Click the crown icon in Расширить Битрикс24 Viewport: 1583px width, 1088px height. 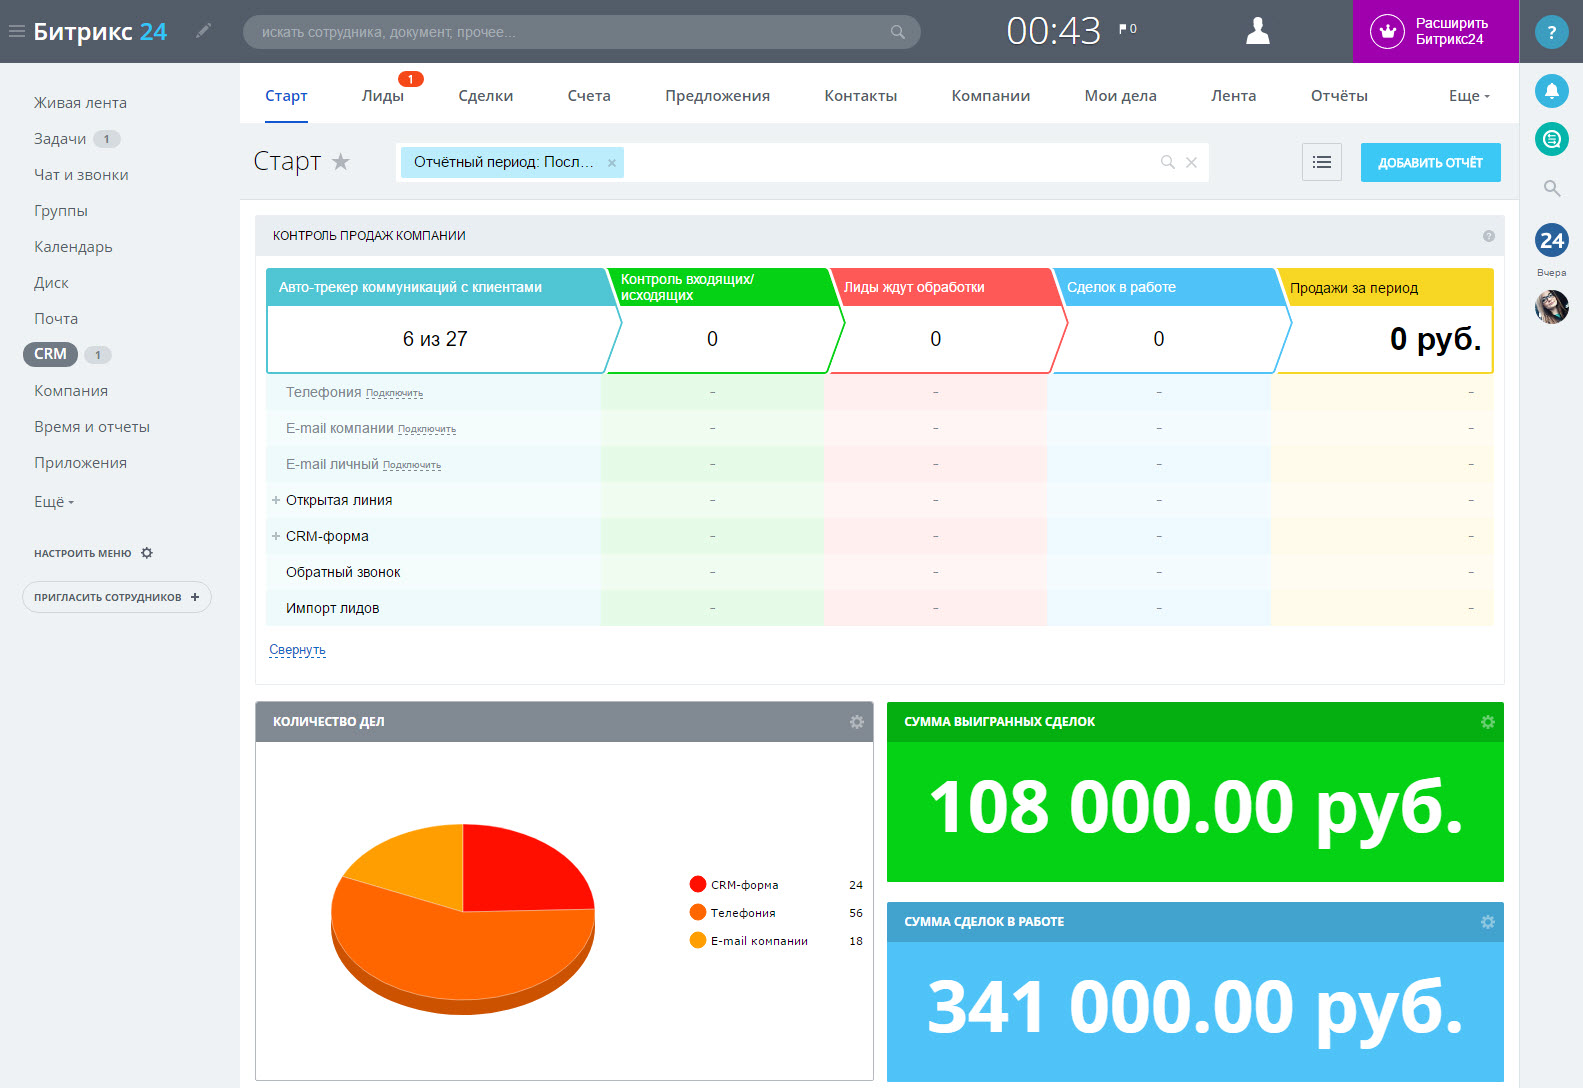click(x=1387, y=31)
